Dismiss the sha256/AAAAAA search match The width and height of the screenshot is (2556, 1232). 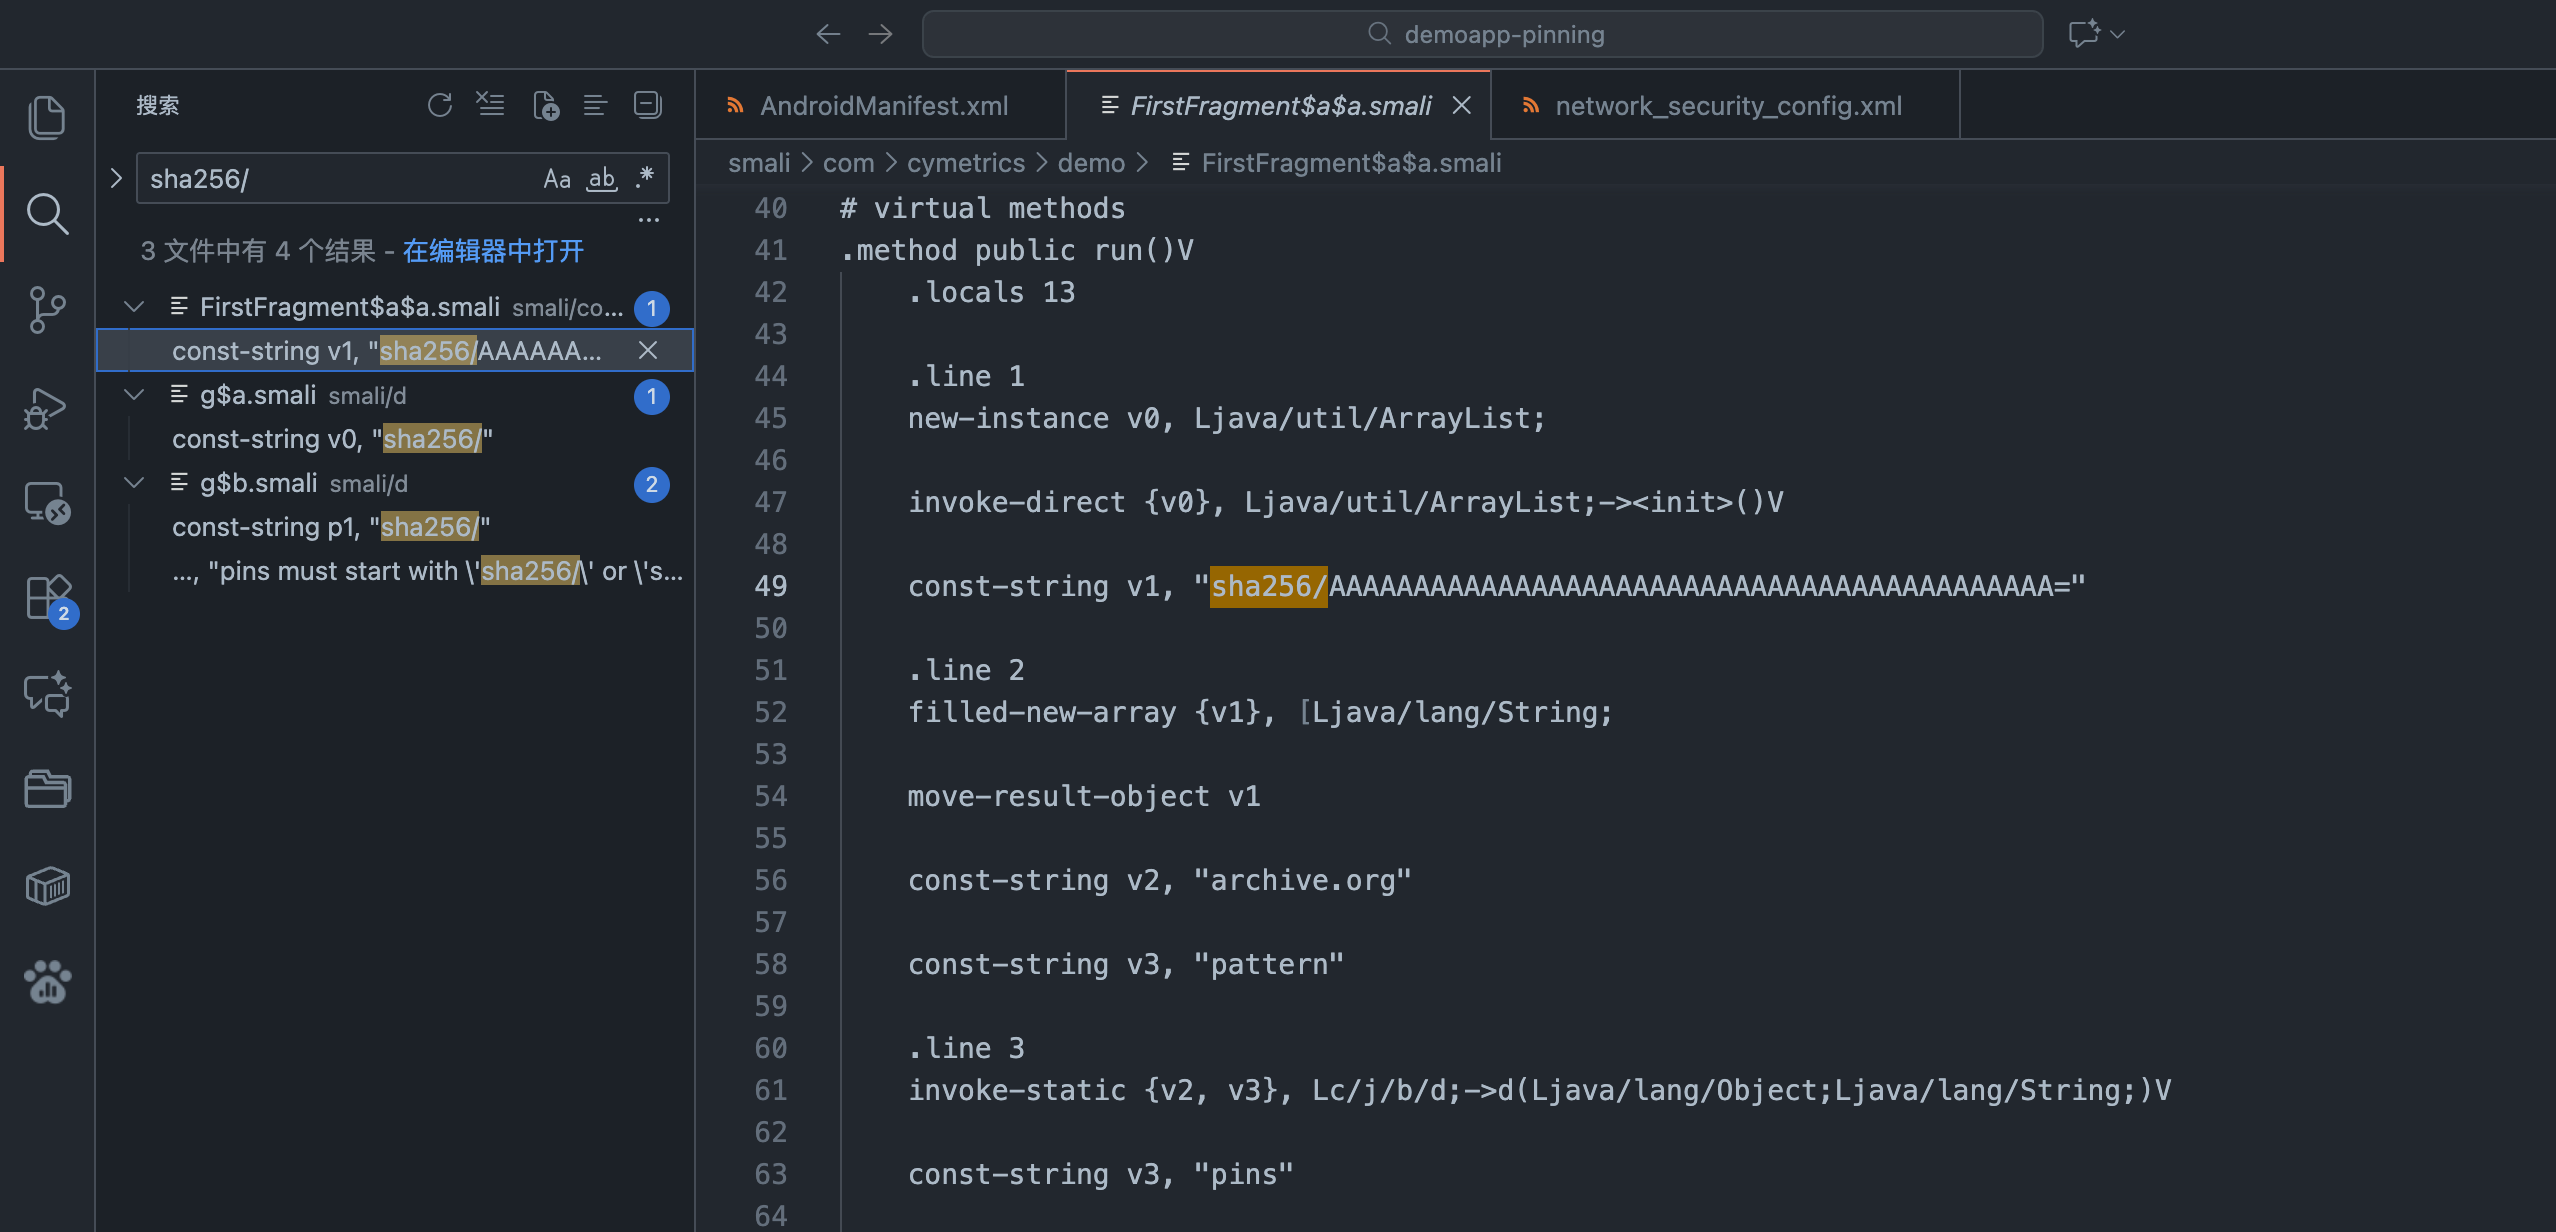(x=648, y=350)
